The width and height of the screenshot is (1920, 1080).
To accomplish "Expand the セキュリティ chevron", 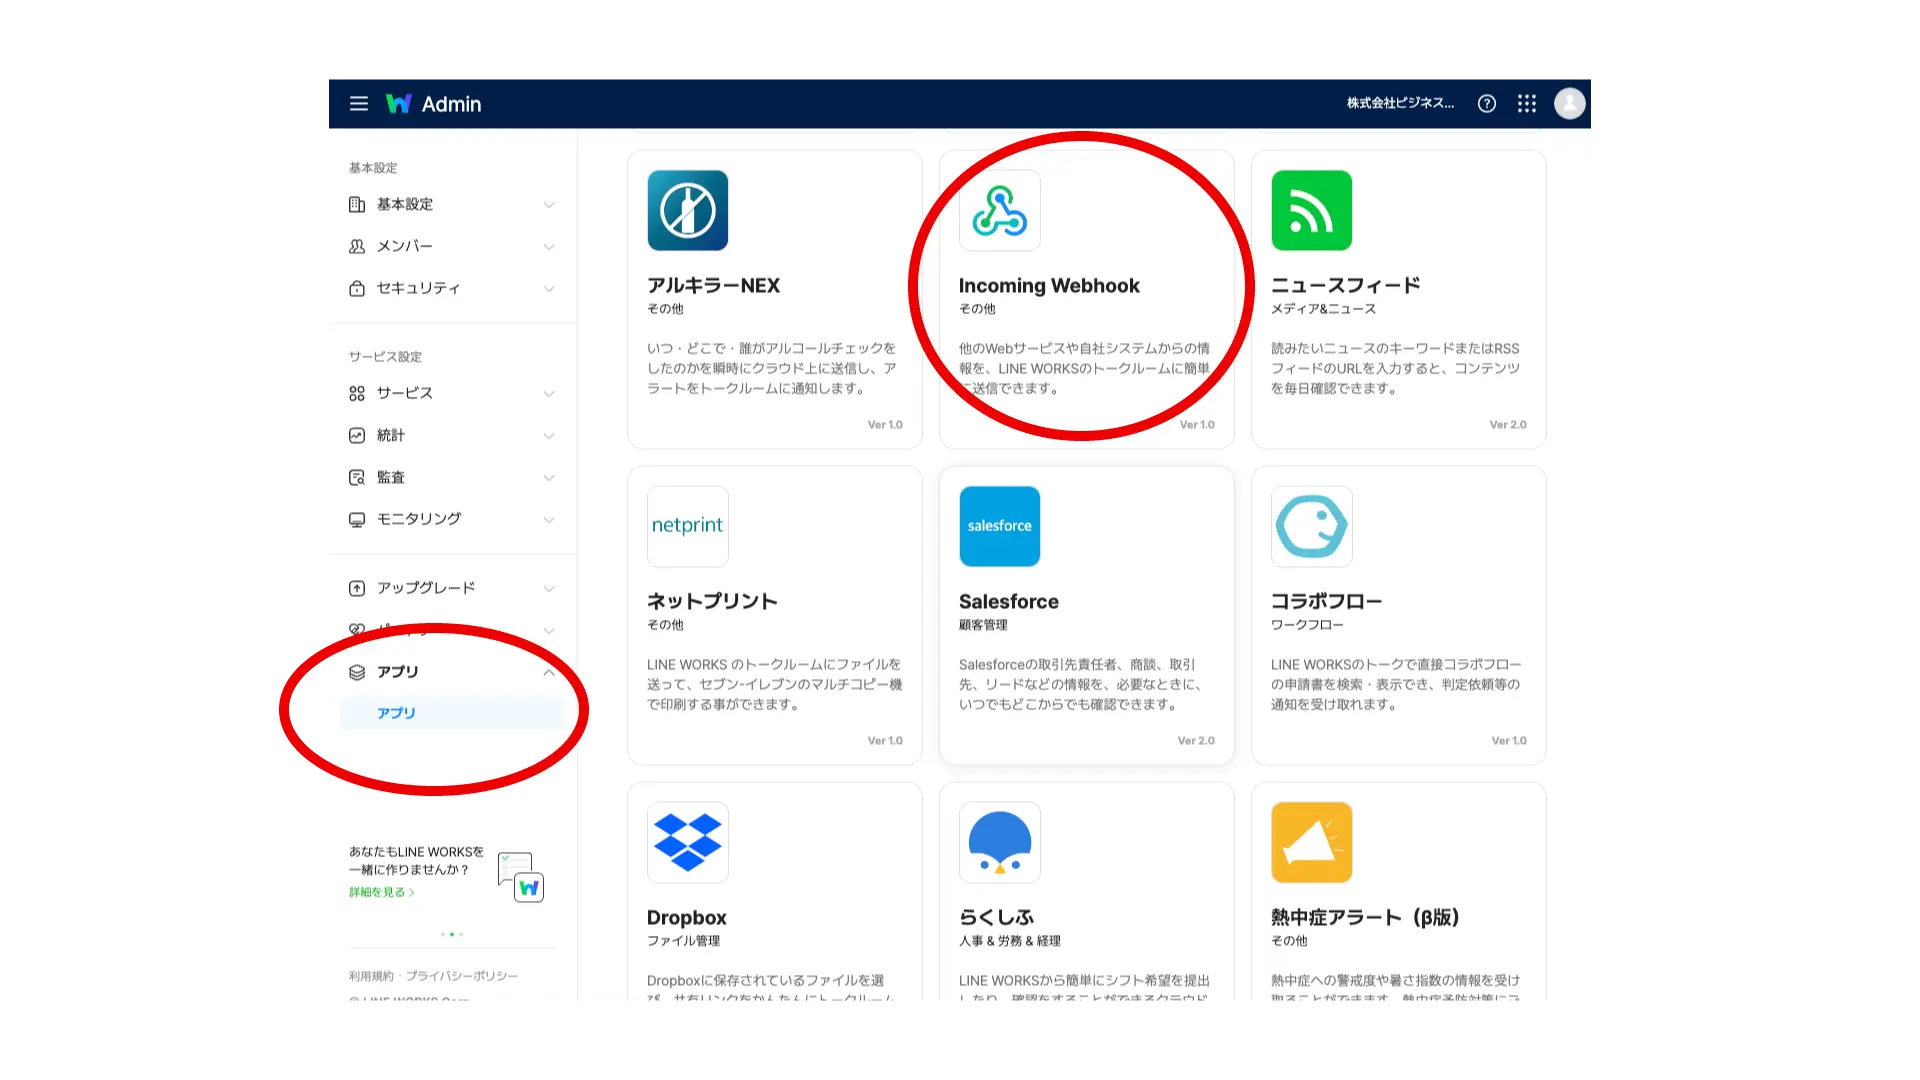I will point(549,288).
